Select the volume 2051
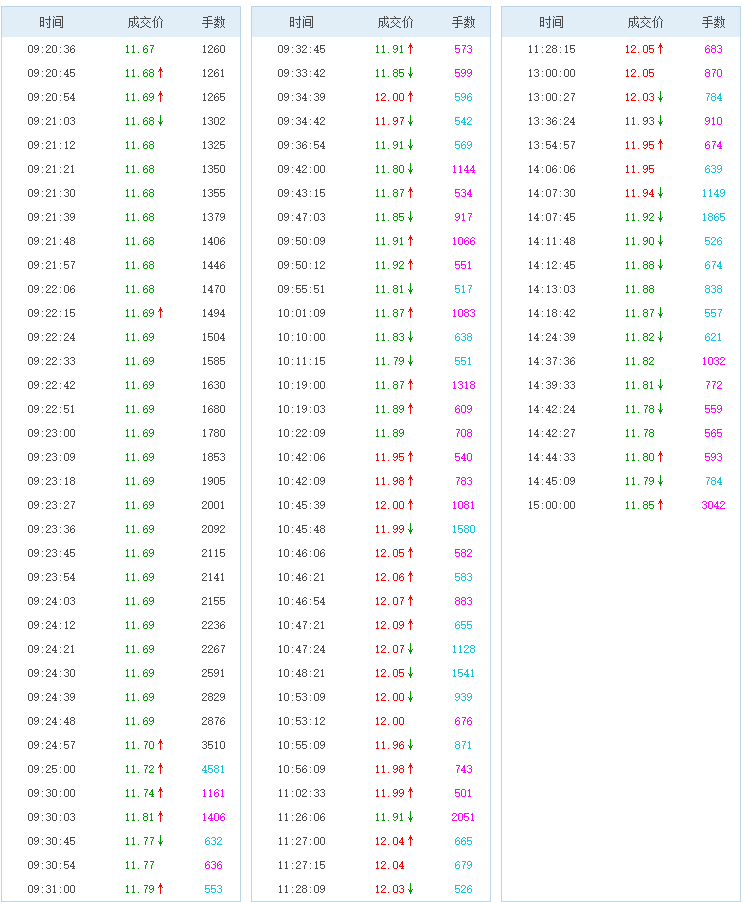 pyautogui.click(x=464, y=817)
